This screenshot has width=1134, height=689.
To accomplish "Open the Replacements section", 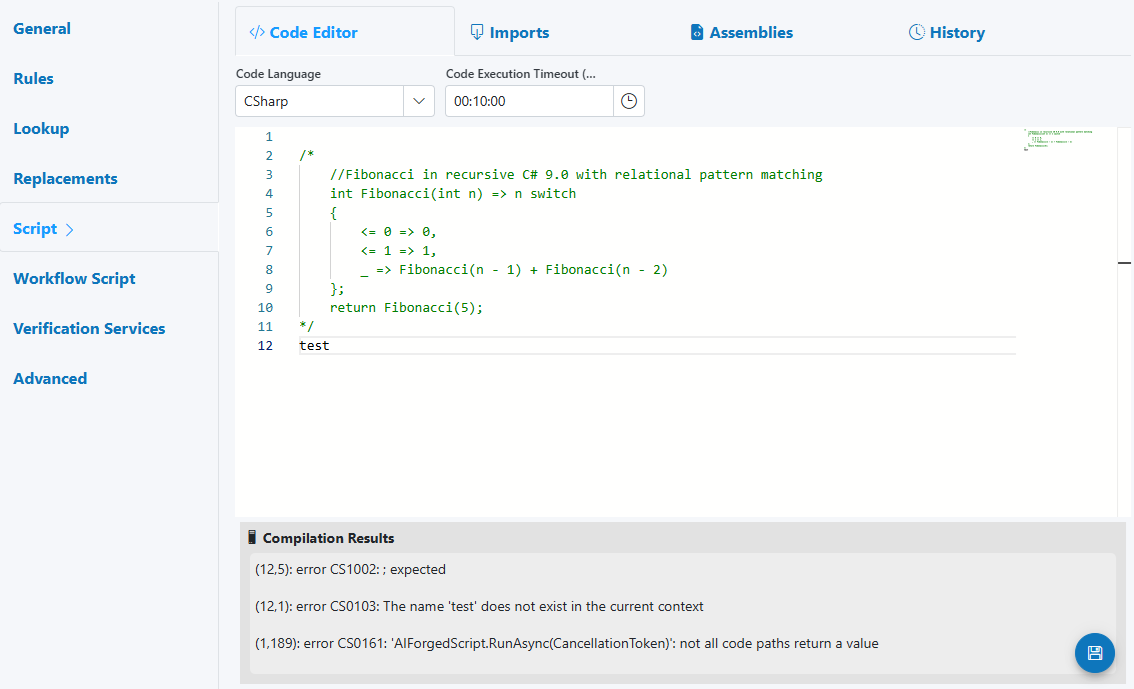I will click(65, 179).
